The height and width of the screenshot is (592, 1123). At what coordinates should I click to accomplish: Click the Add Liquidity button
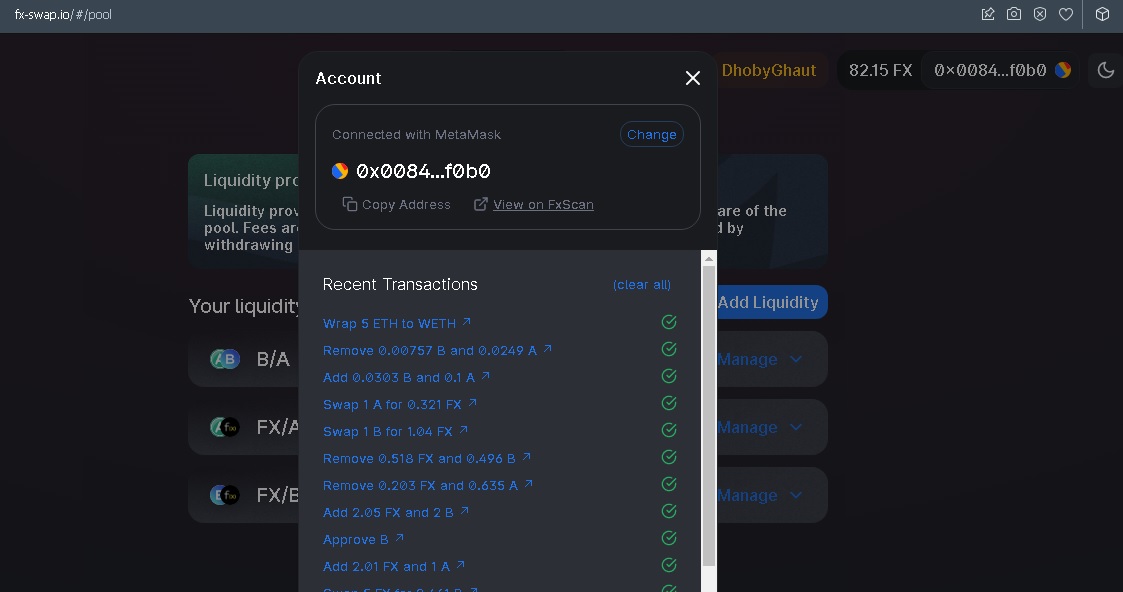768,302
